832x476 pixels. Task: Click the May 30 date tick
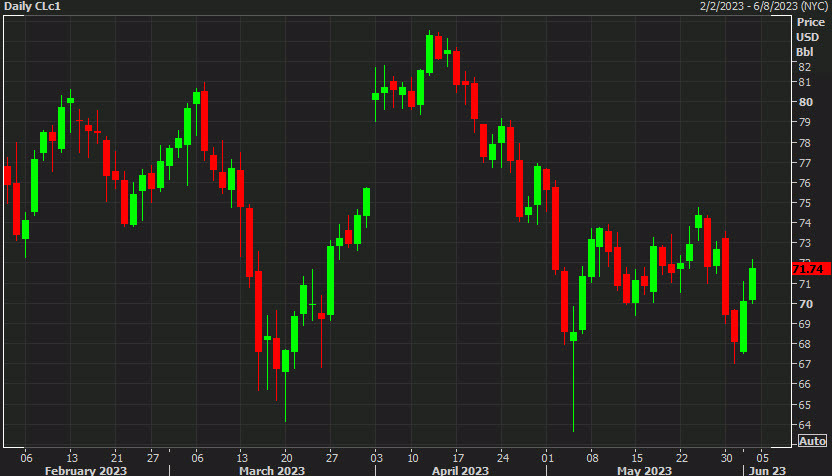tap(726, 457)
